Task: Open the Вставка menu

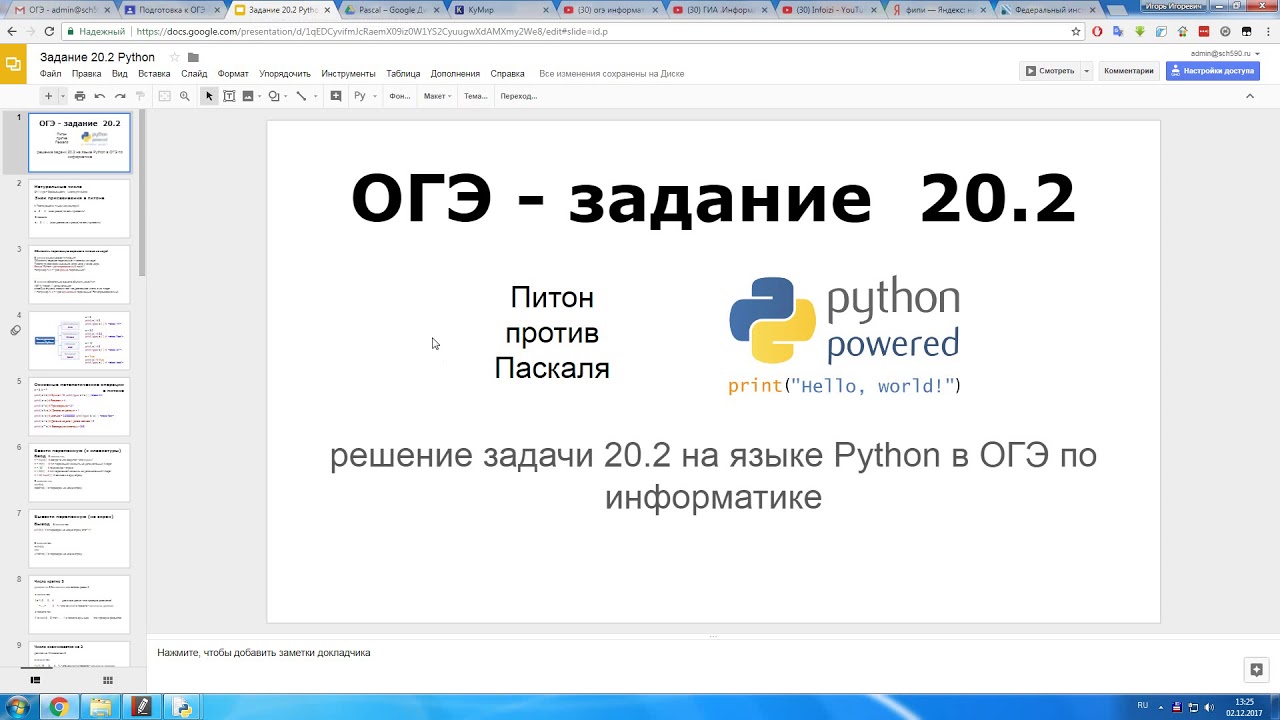Action: point(154,74)
